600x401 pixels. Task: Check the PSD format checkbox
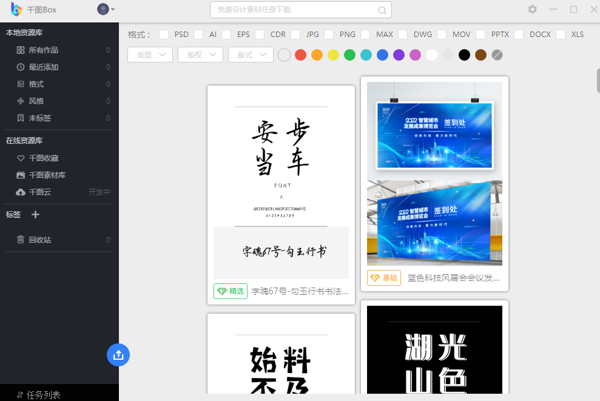coord(165,34)
